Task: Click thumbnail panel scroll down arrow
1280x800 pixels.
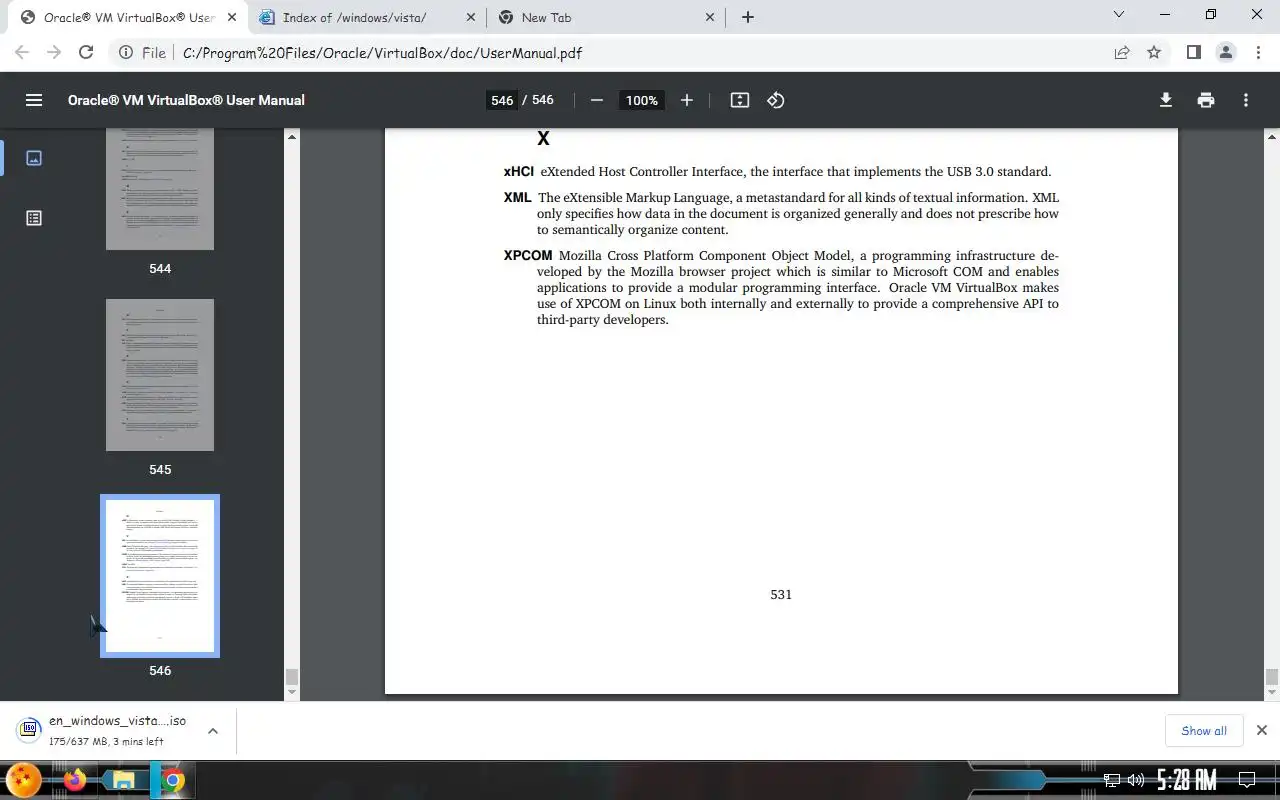Action: click(x=292, y=692)
